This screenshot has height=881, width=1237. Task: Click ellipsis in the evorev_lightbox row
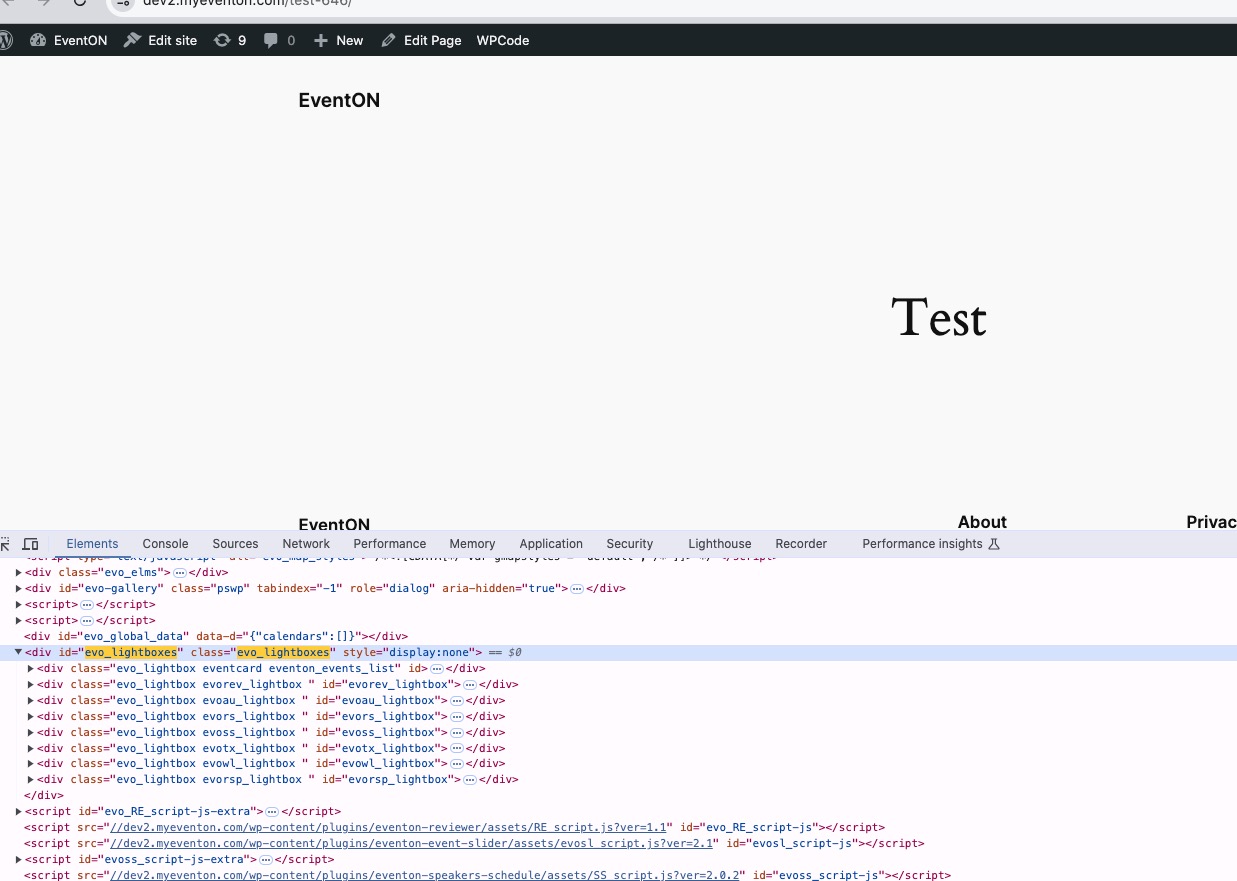click(x=469, y=684)
